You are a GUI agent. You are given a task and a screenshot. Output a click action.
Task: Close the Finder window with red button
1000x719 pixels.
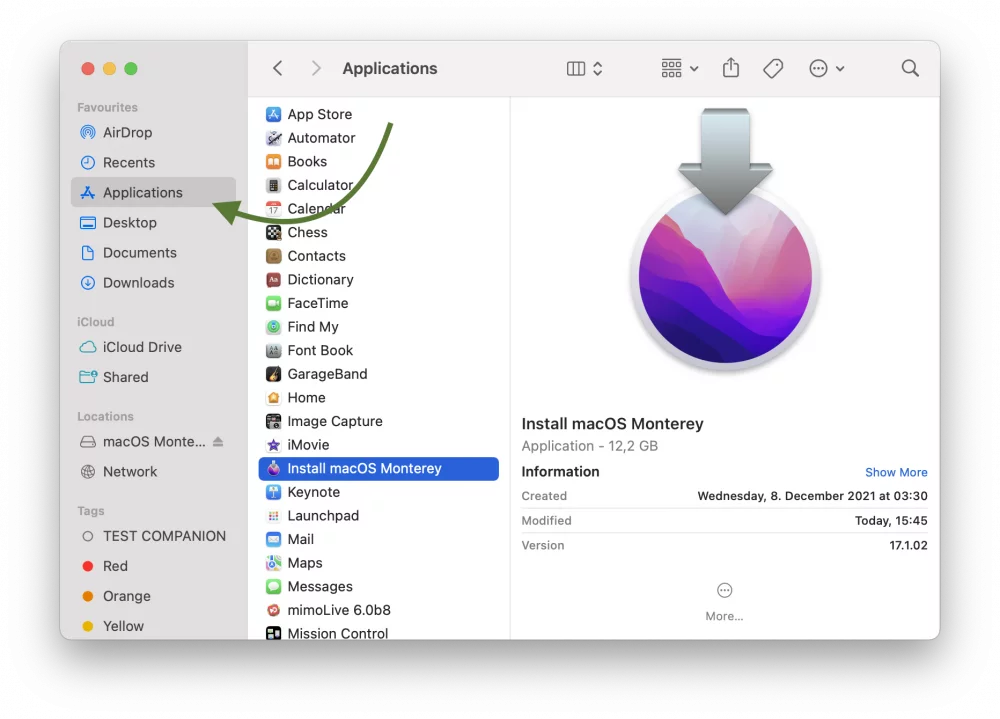[88, 68]
